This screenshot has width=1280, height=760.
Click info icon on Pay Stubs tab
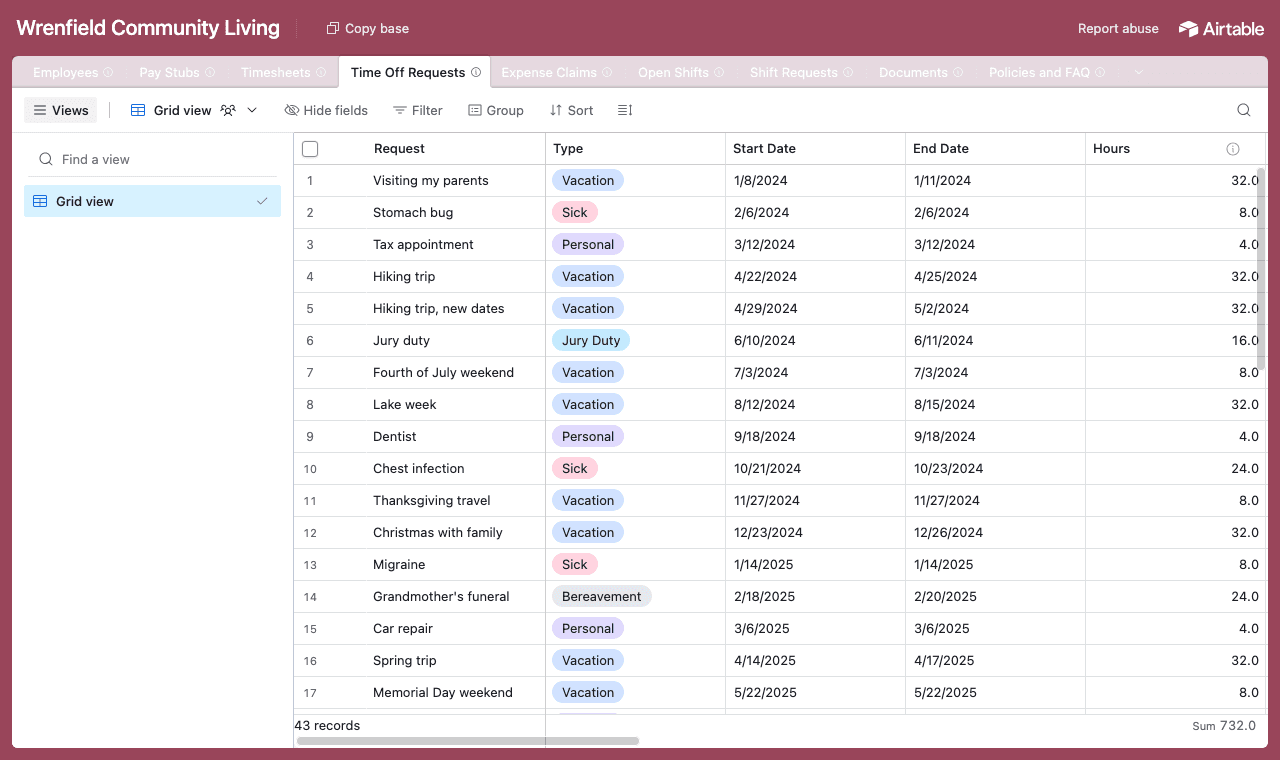pos(210,72)
